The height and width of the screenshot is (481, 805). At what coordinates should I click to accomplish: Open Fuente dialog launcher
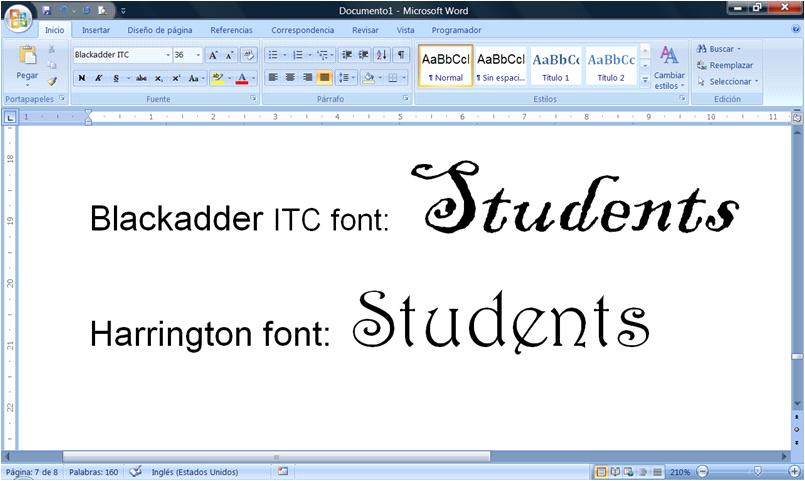[253, 98]
